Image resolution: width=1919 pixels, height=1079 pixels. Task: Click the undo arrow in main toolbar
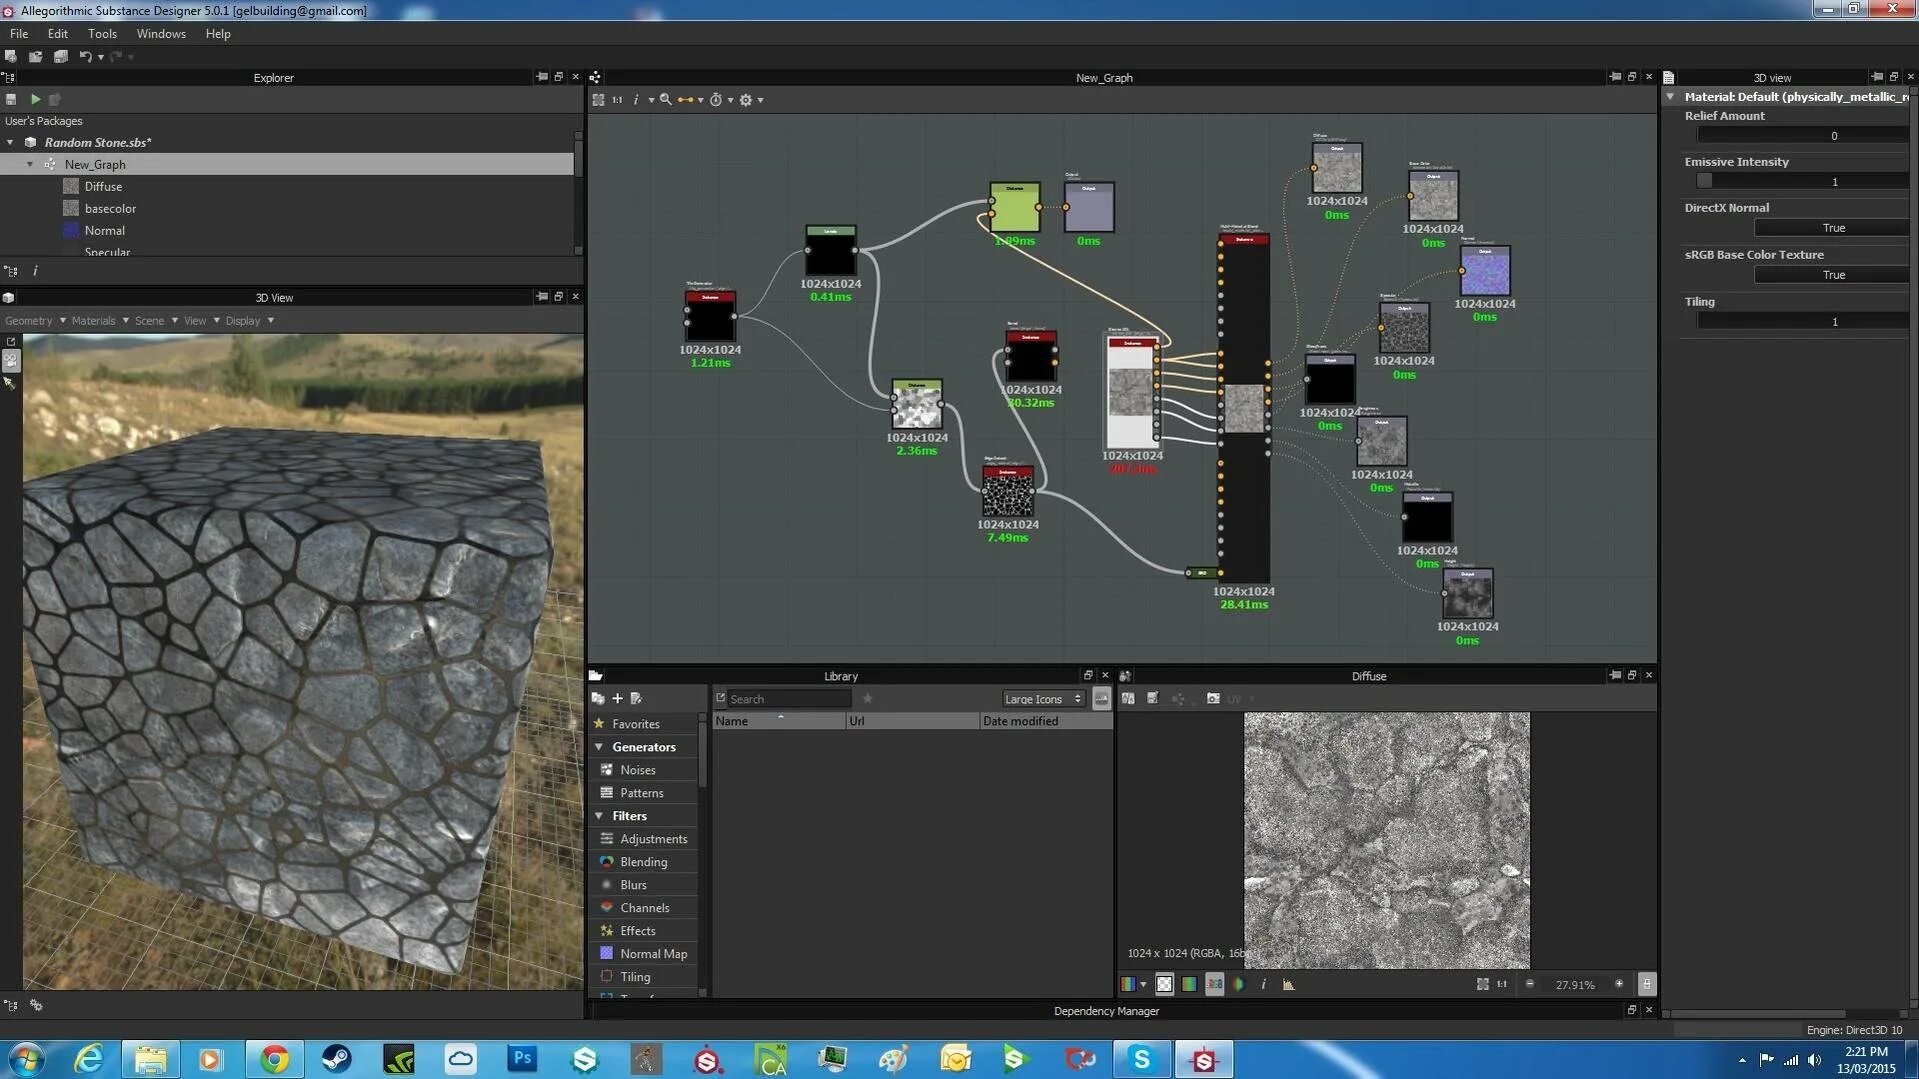pos(86,57)
